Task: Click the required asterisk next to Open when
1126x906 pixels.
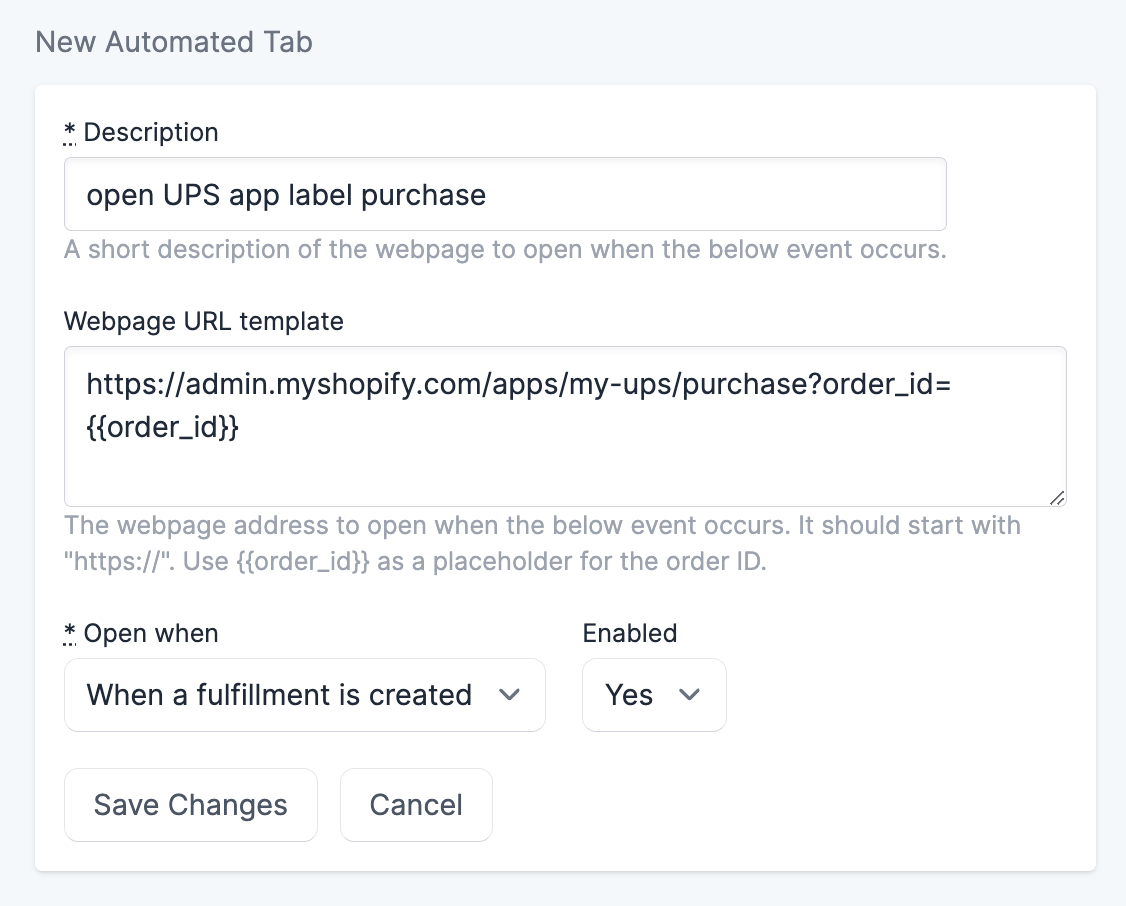Action: pyautogui.click(x=70, y=633)
